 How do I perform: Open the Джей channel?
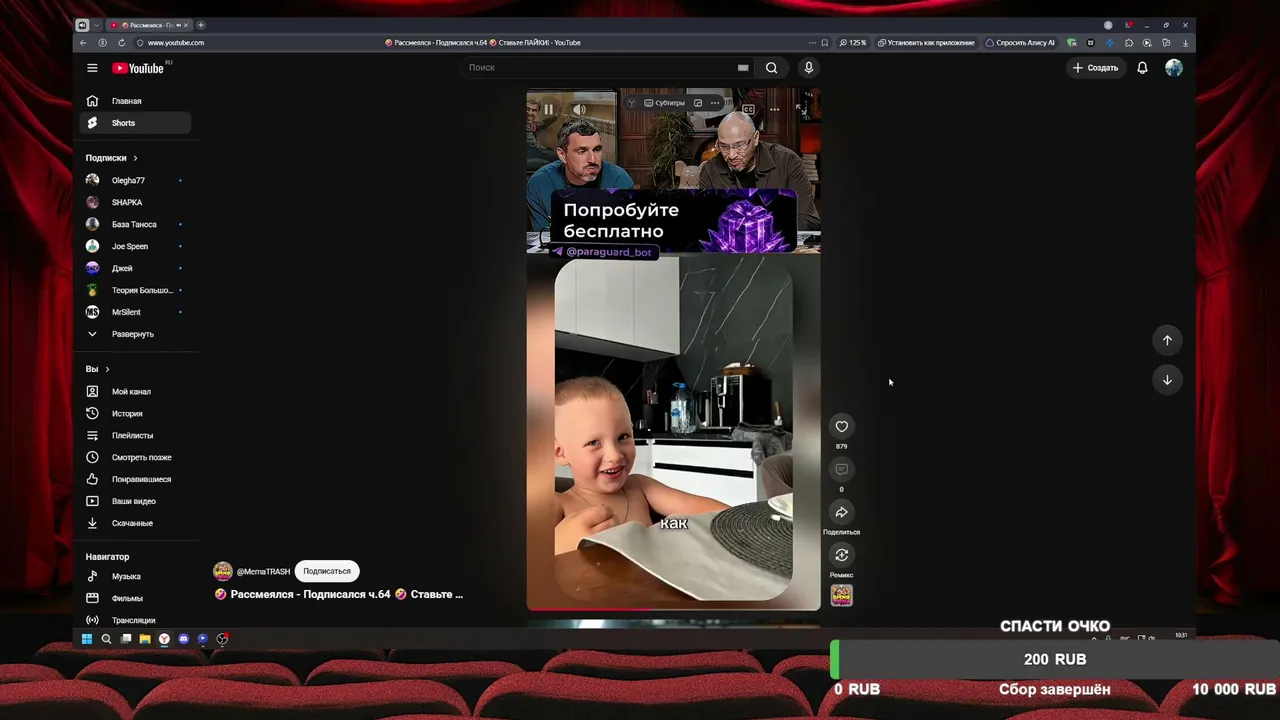136,269
